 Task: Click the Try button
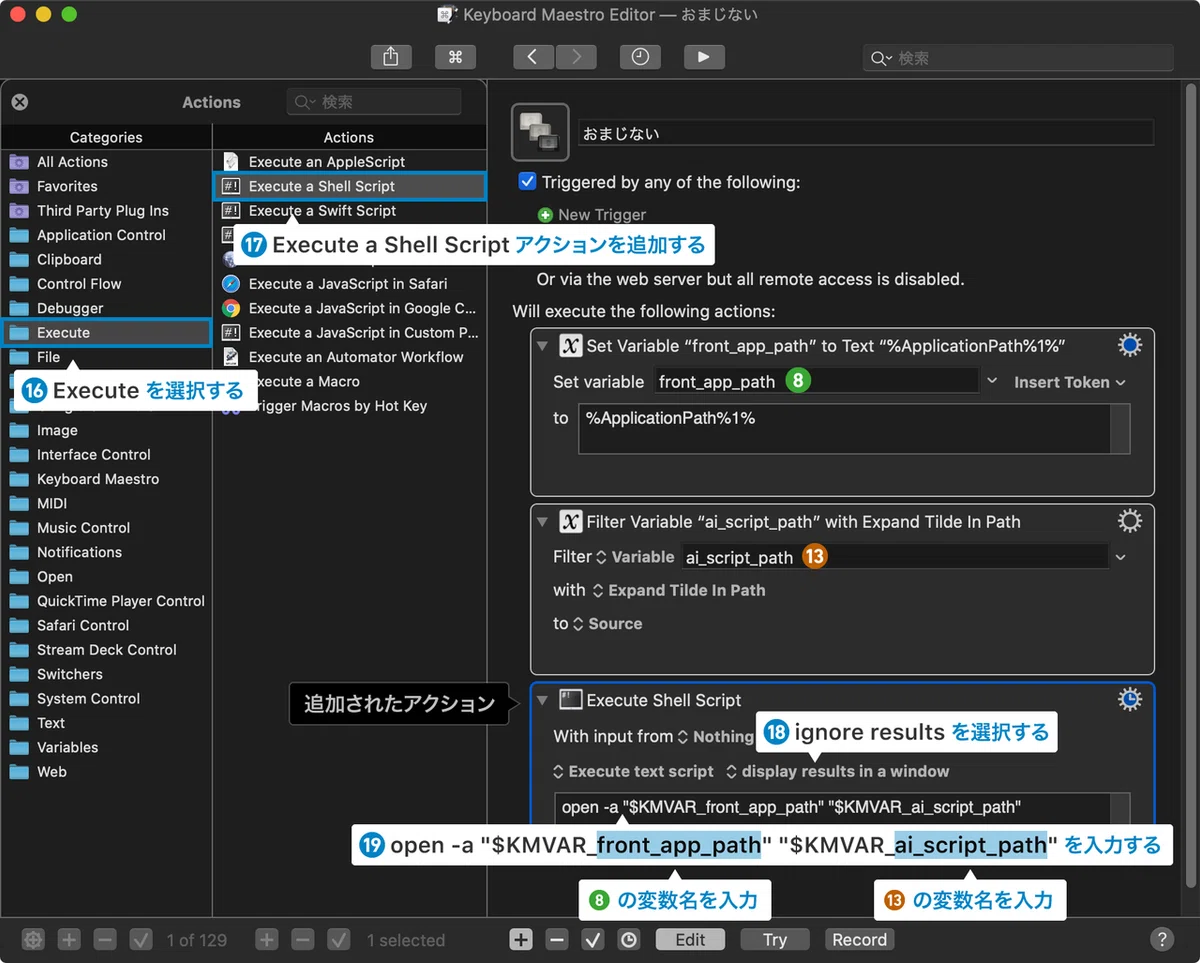pyautogui.click(x=775, y=939)
